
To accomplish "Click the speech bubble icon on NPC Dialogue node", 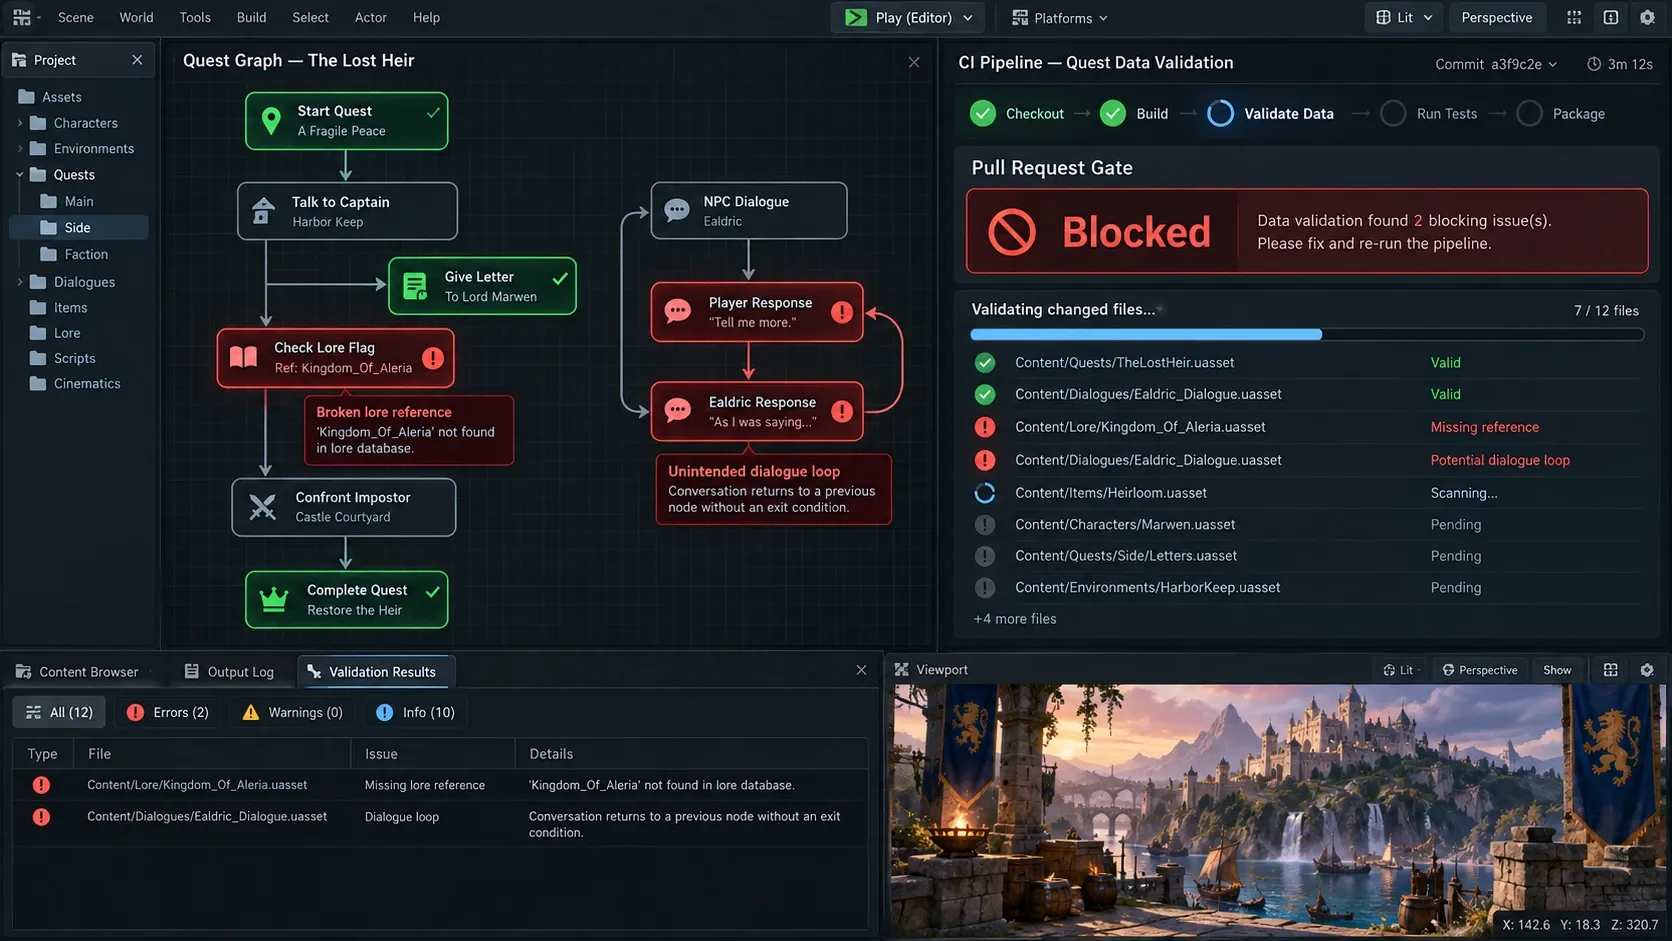I will tap(677, 210).
